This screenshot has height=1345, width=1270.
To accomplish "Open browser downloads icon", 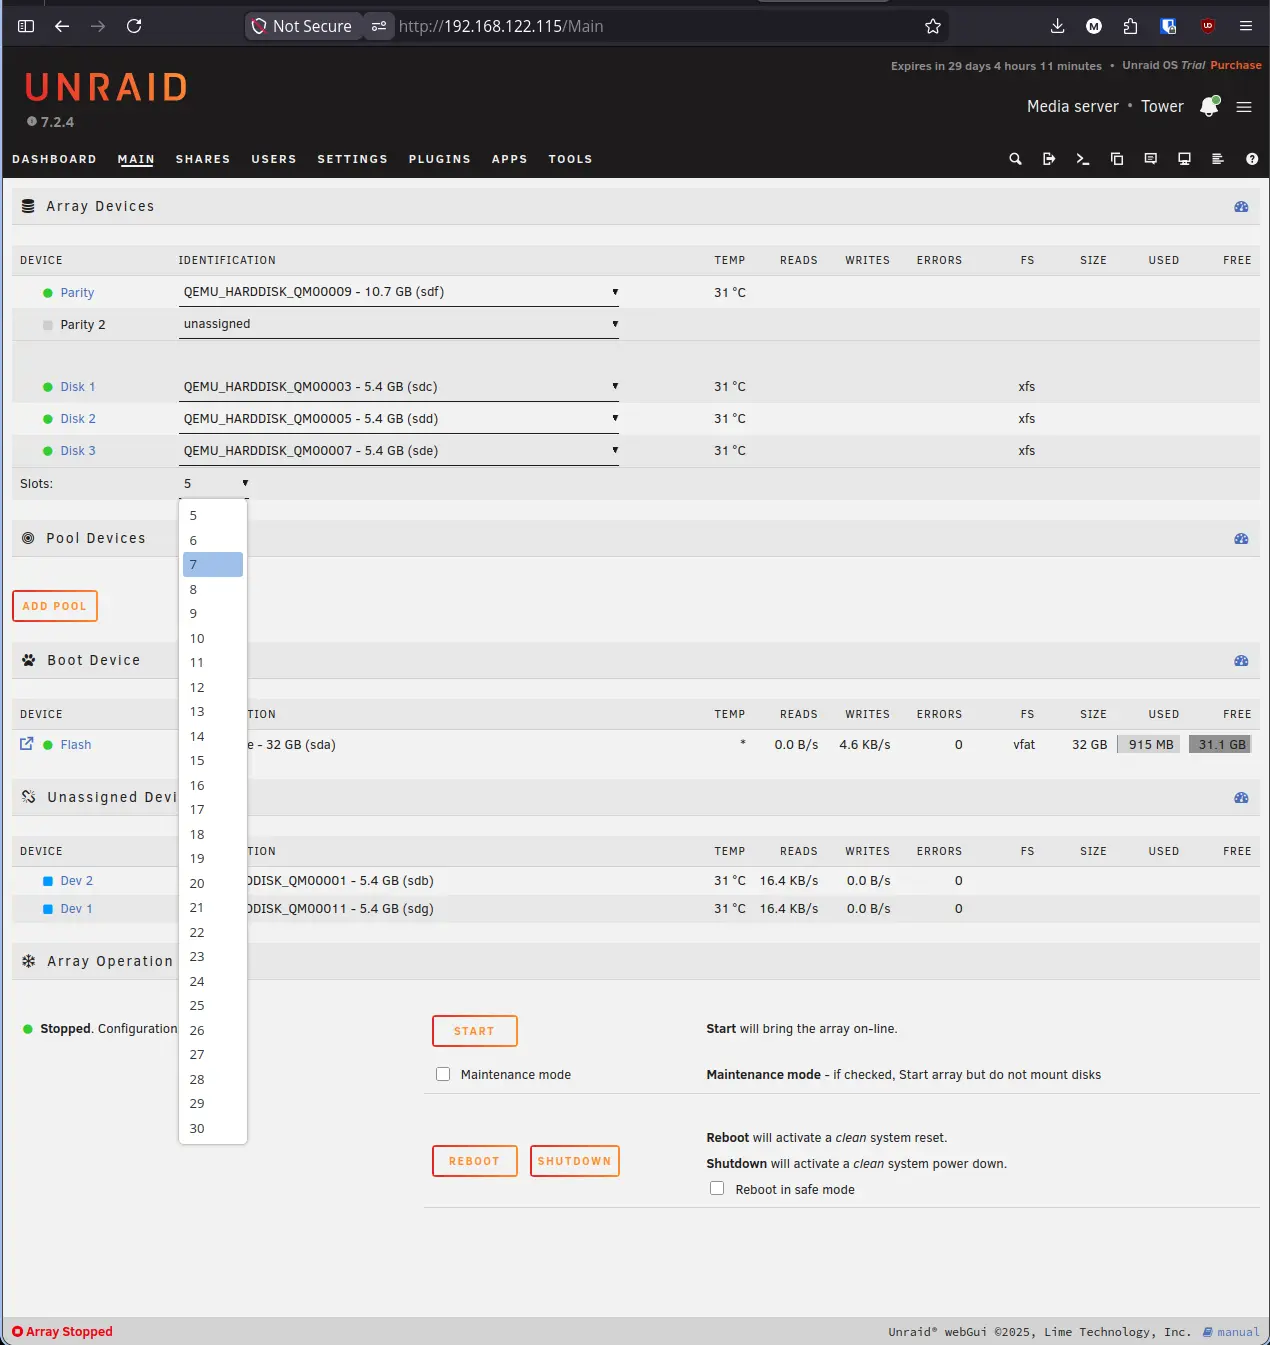I will pos(1057,26).
